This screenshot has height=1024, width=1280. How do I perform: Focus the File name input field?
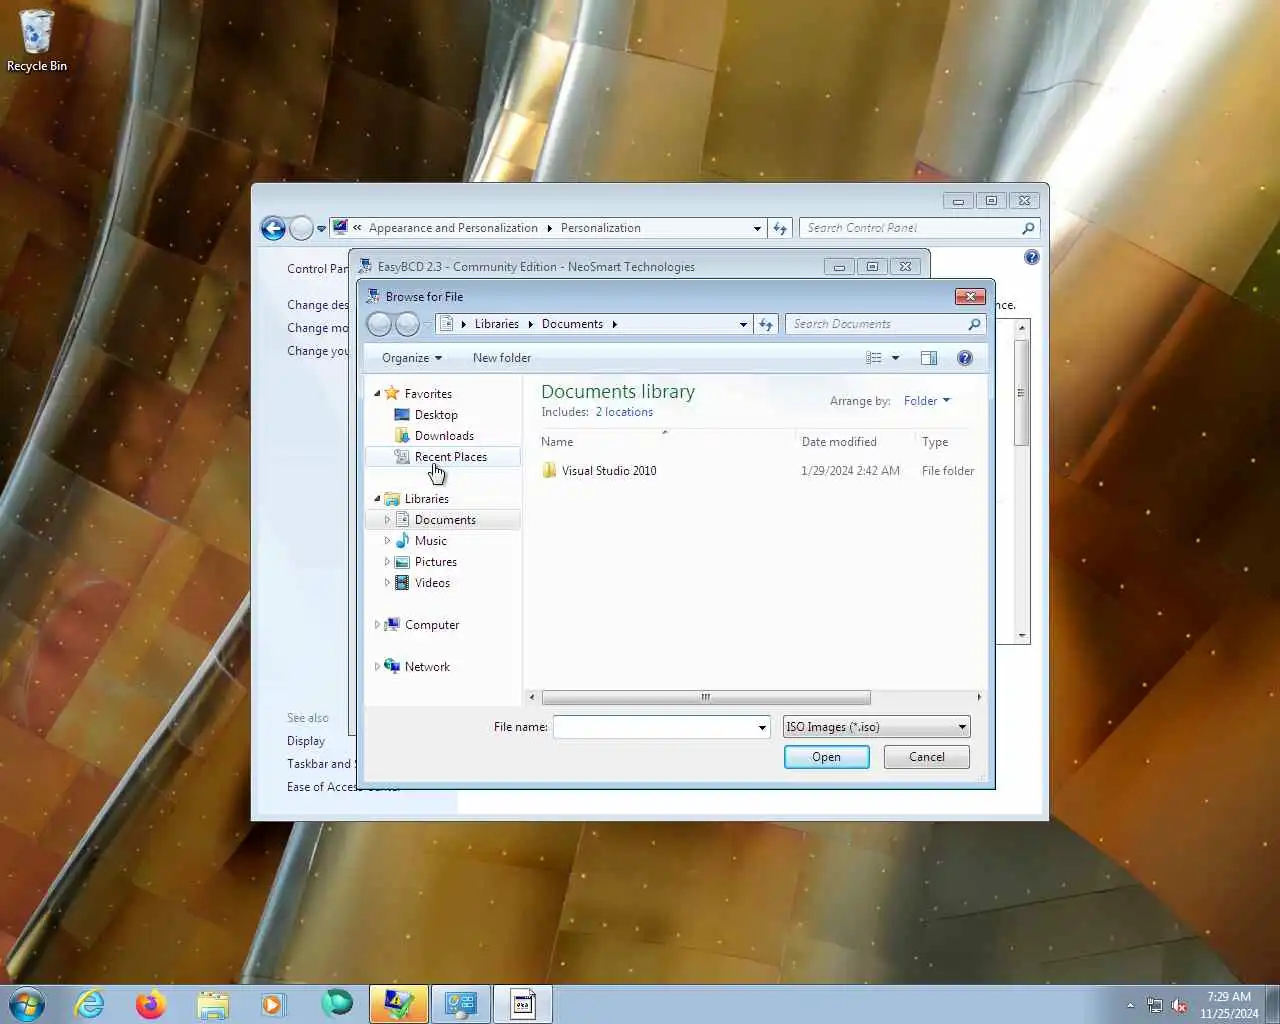(x=655, y=728)
